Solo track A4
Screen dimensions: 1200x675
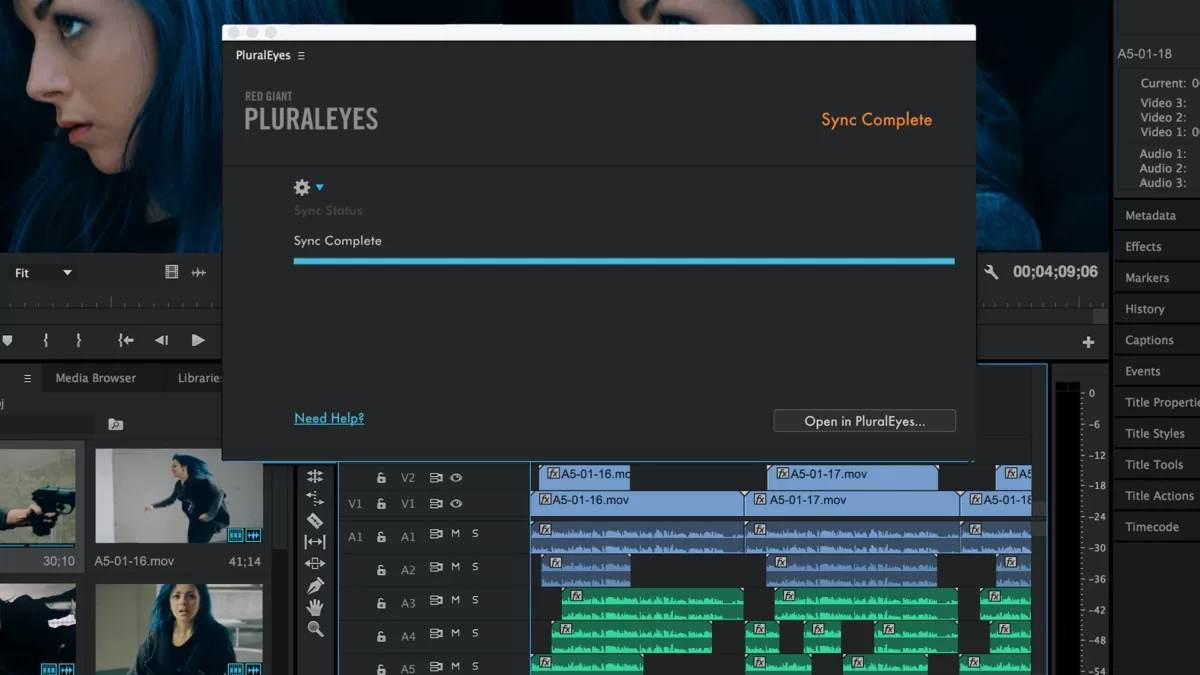point(475,635)
